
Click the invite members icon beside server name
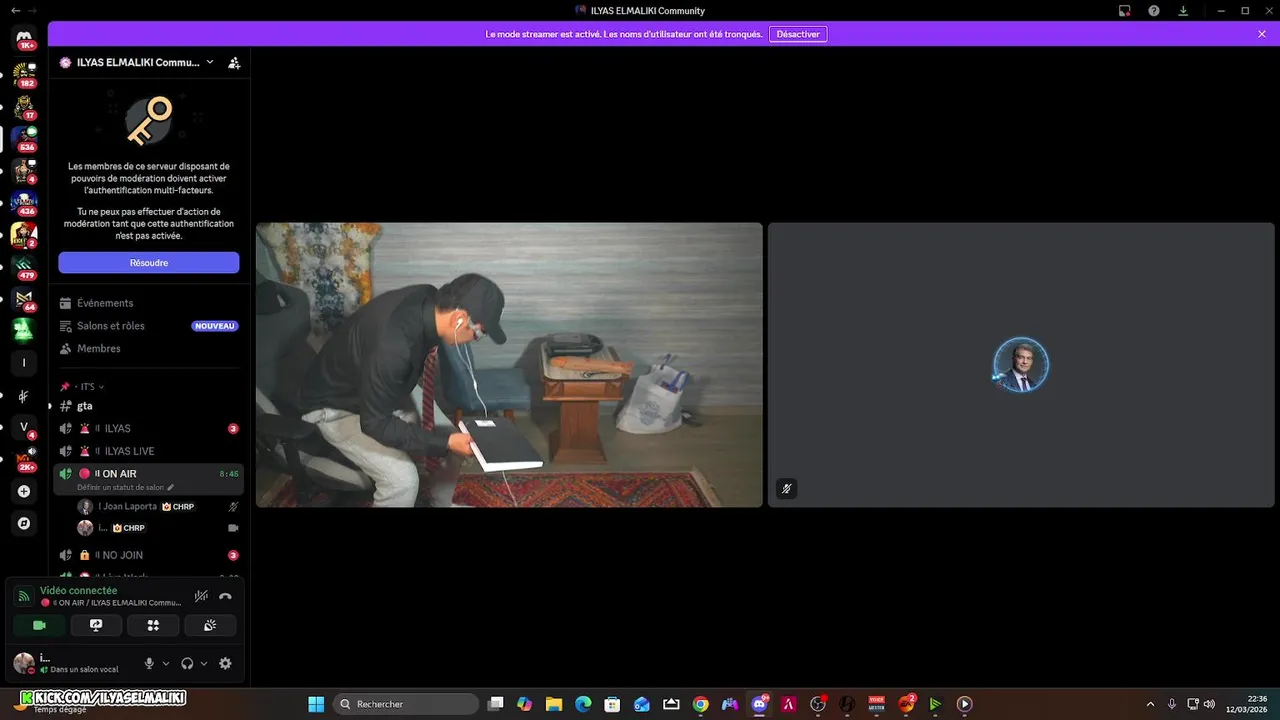(x=234, y=62)
